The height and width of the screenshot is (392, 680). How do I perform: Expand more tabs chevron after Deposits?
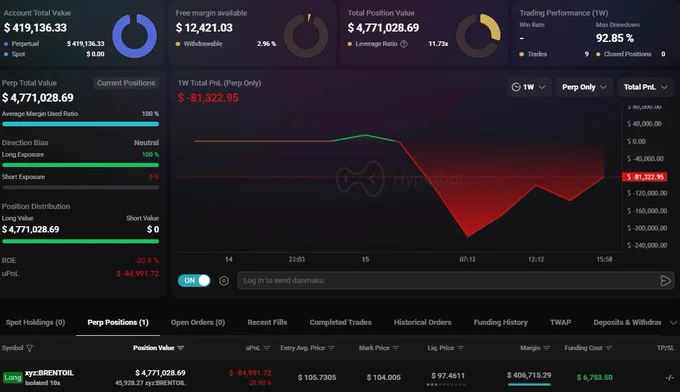coord(673,323)
